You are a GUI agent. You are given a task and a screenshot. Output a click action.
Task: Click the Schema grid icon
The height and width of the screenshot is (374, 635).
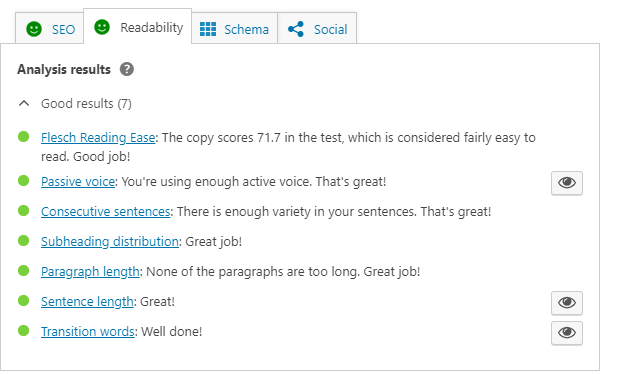coord(208,29)
